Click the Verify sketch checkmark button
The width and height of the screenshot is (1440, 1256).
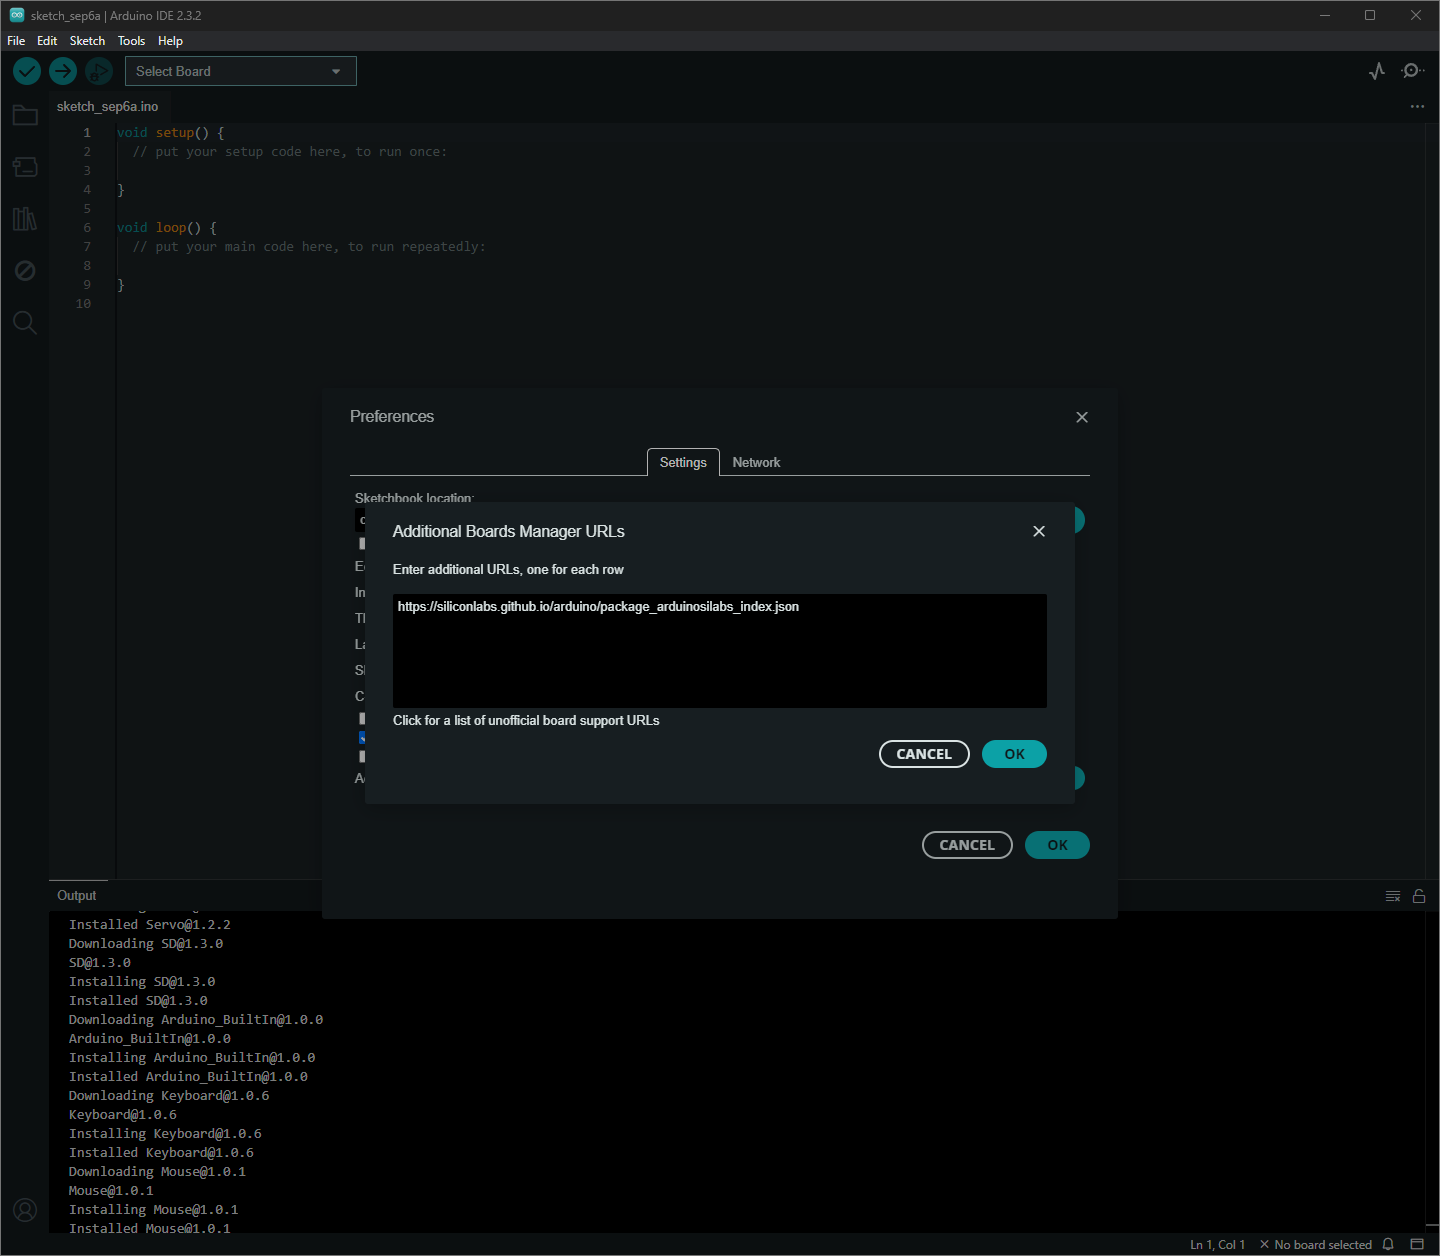pyautogui.click(x=27, y=71)
